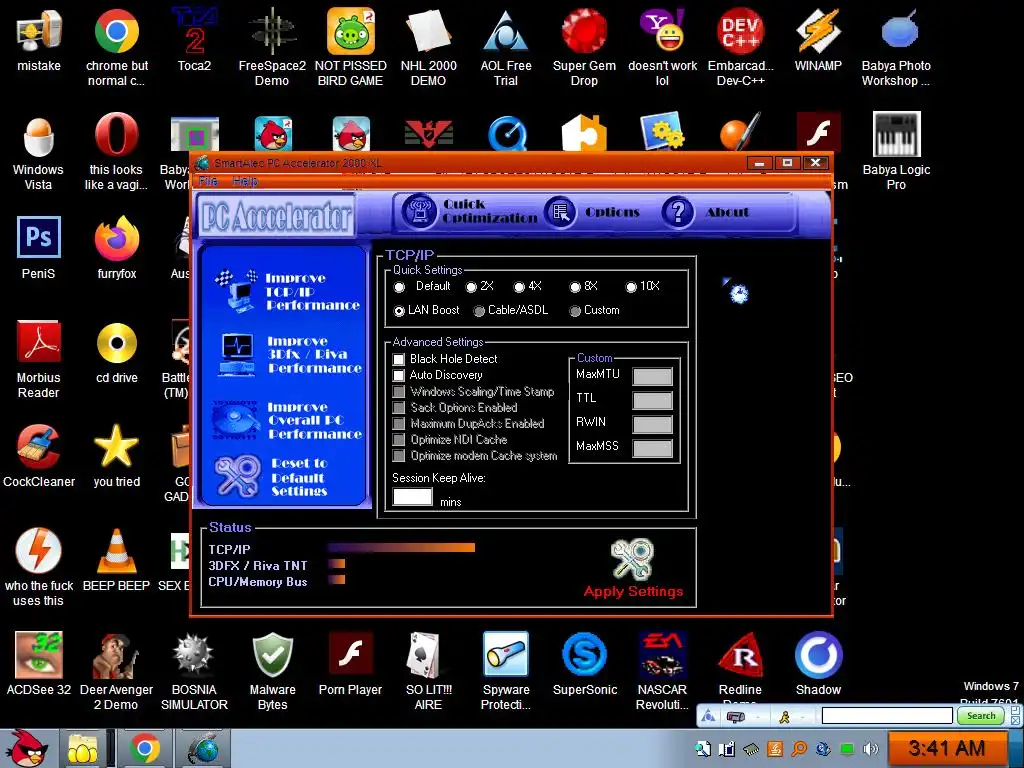Click the Angry Birds start button
The width and height of the screenshot is (1024, 768).
(x=27, y=748)
